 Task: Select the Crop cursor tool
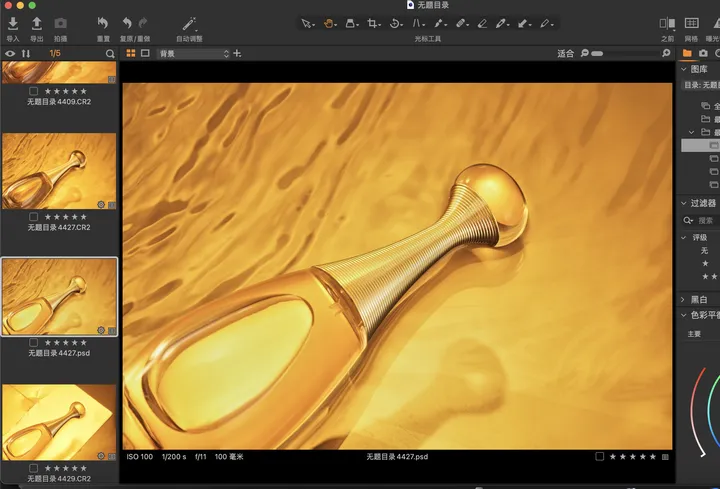click(x=373, y=22)
